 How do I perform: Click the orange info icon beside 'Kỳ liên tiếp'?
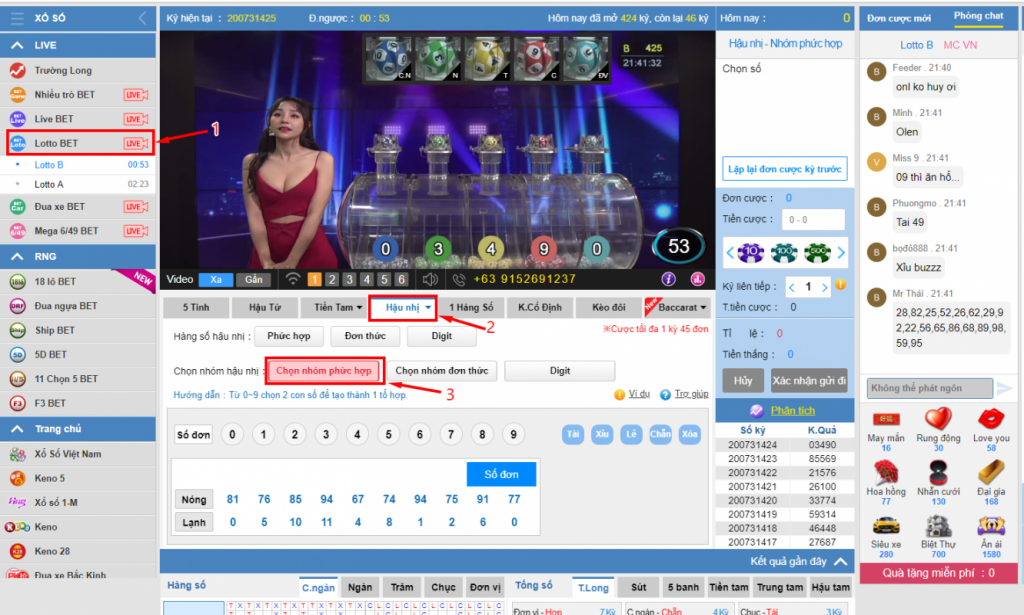[840, 285]
